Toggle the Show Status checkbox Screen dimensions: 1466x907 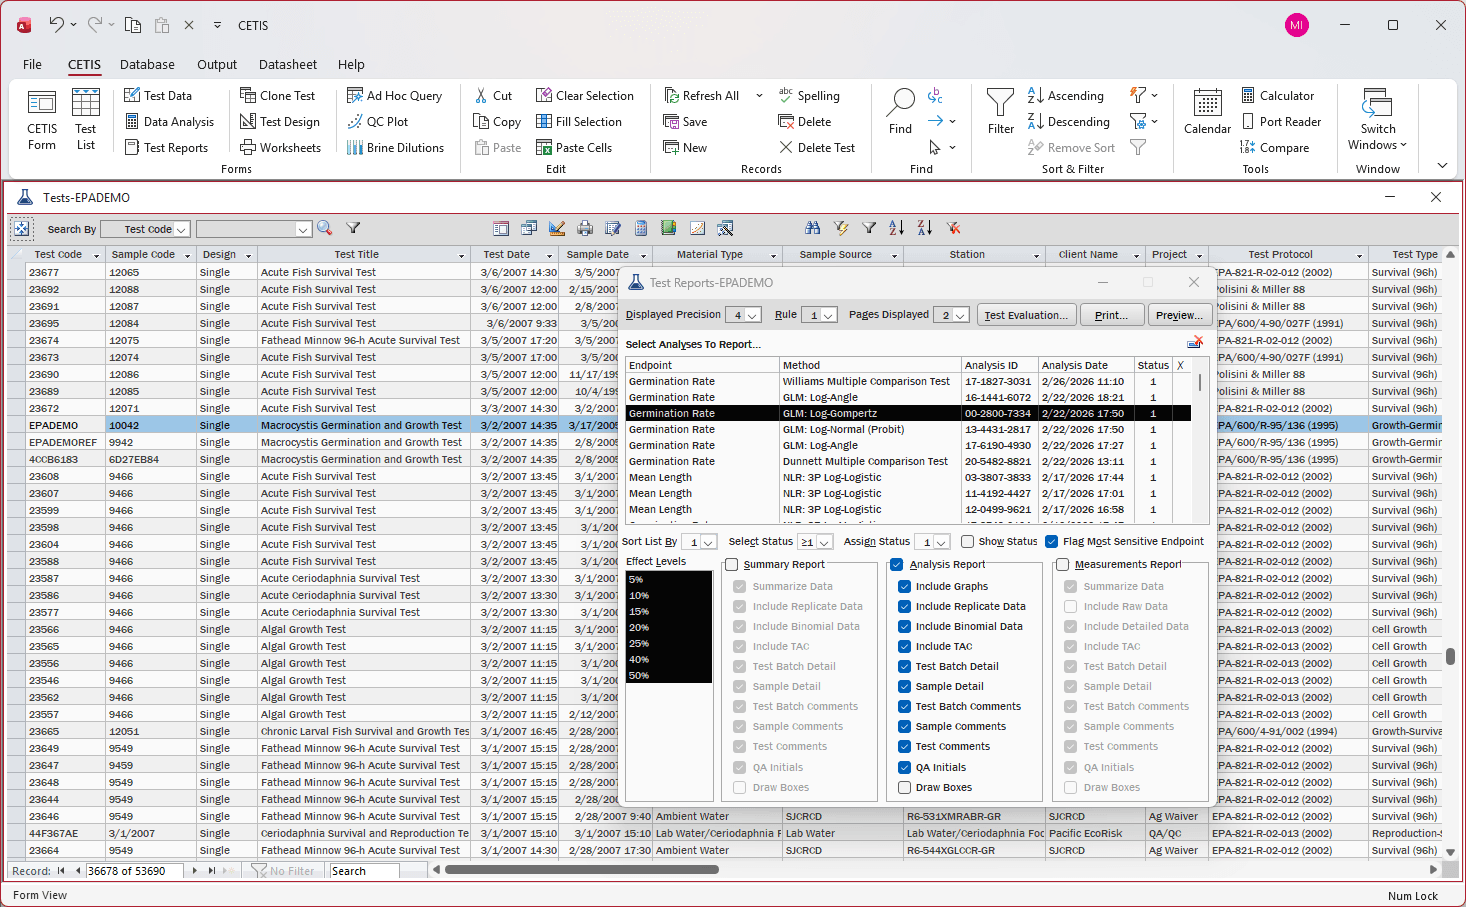coord(967,542)
